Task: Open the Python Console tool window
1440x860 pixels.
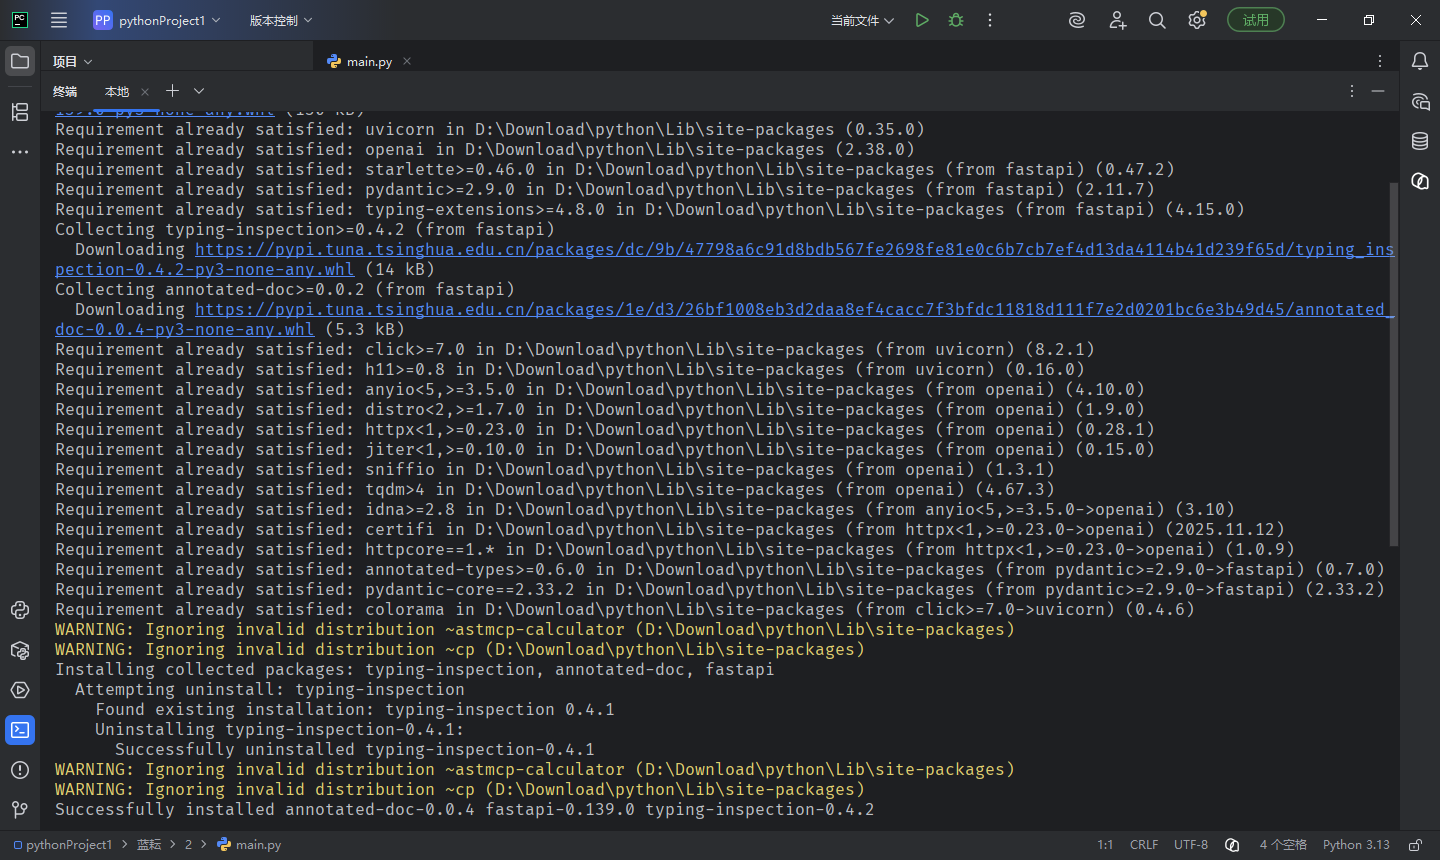Action: coord(20,610)
